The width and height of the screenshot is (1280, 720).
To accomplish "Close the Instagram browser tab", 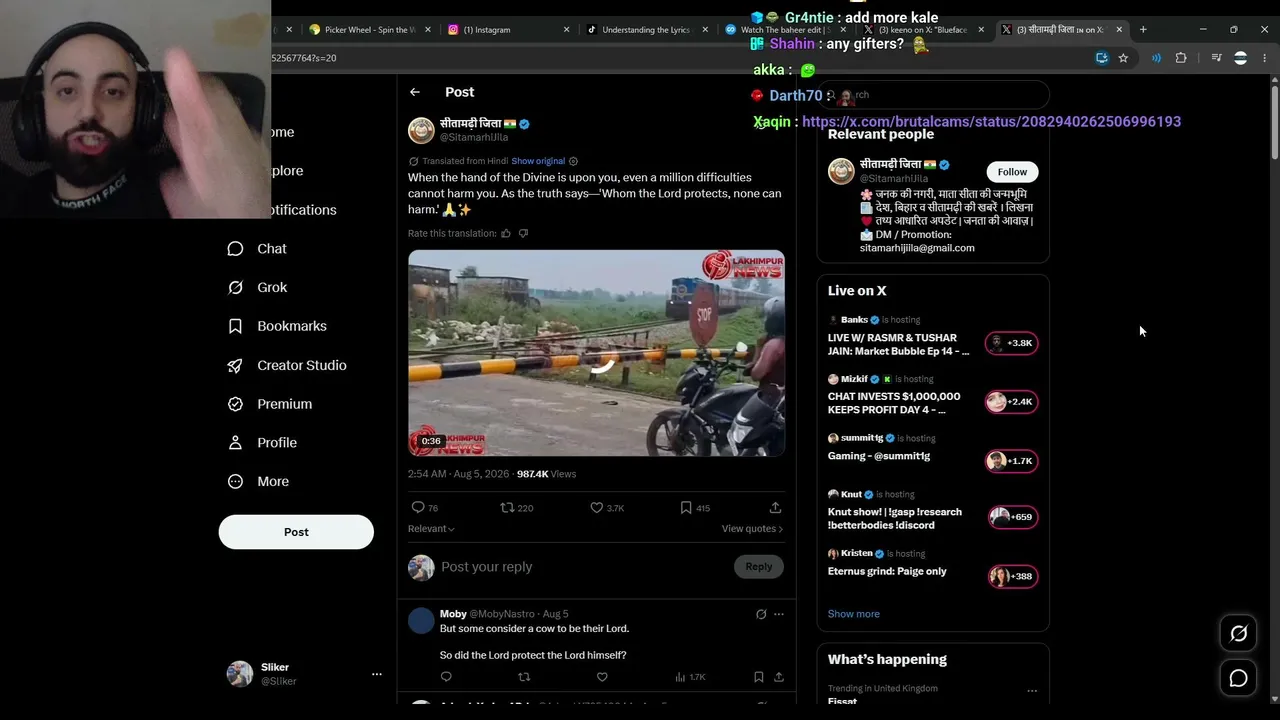I will click(x=567, y=30).
